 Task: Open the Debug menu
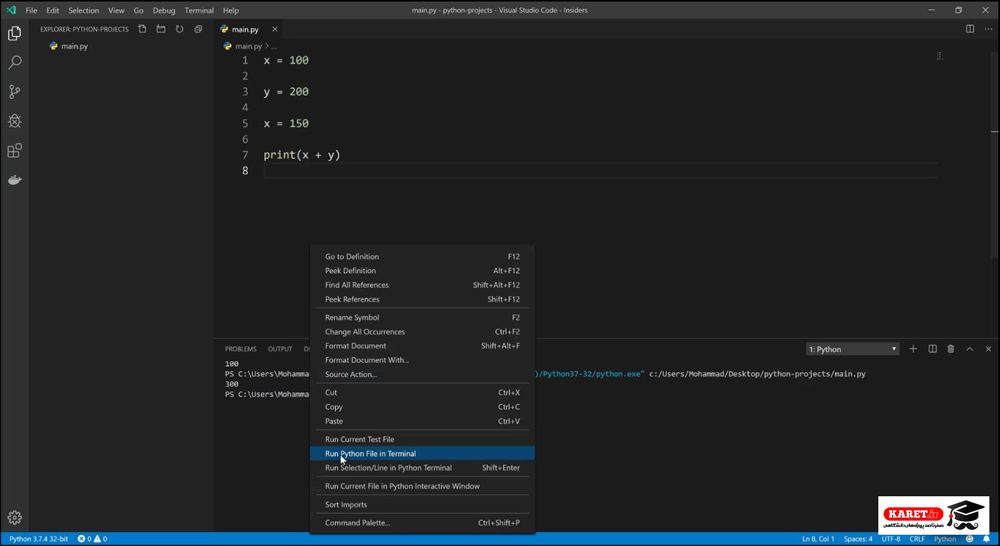[164, 10]
